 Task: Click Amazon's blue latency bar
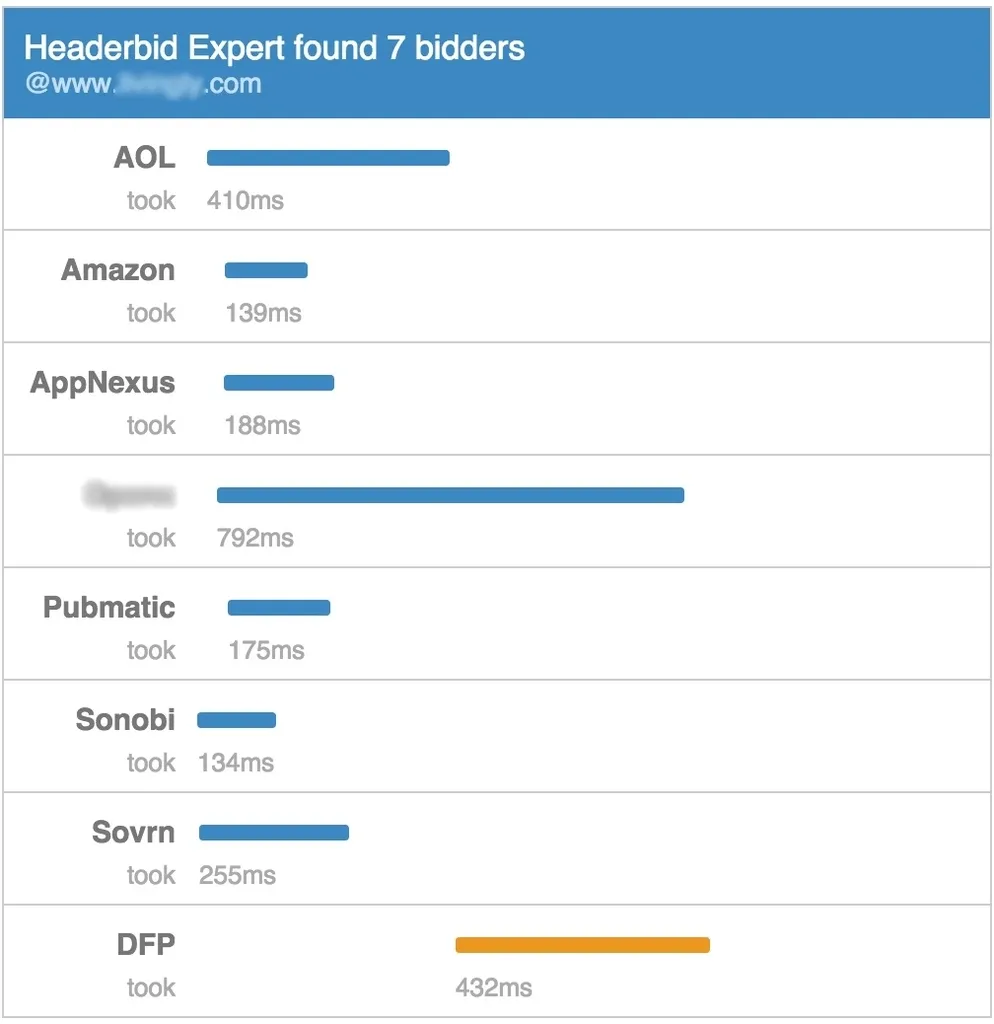[x=266, y=270]
